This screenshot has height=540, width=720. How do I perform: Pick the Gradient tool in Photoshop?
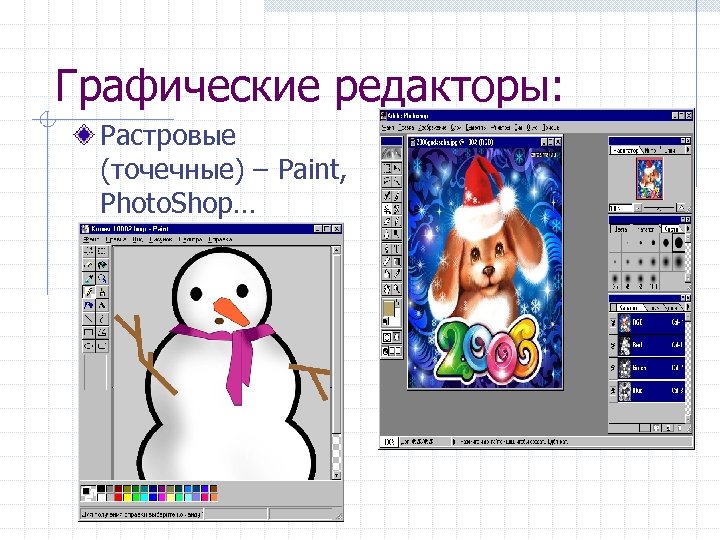[x=397, y=261]
